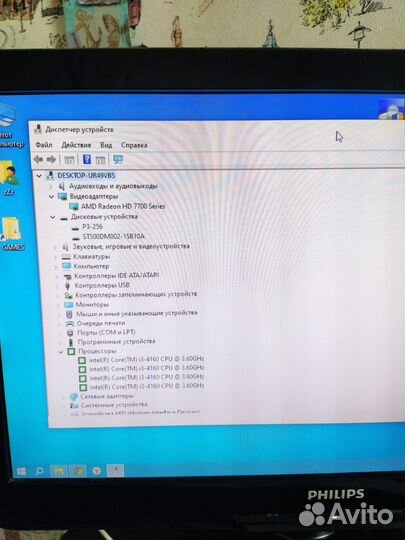Viewport: 405px width, 540px height.
Task: Collapse the Видеоадаптеры node
Action: pos(51,197)
